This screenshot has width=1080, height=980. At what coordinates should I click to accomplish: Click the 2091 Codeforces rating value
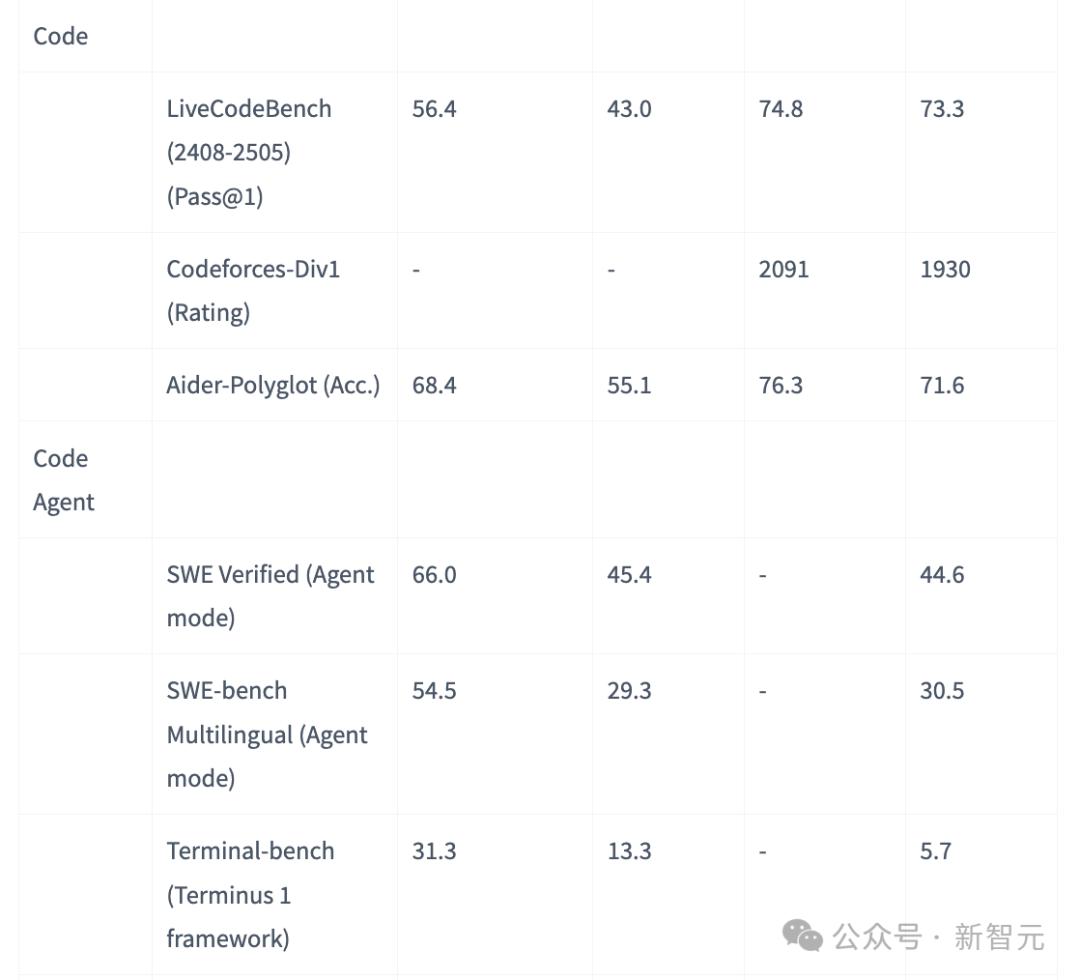click(x=784, y=269)
